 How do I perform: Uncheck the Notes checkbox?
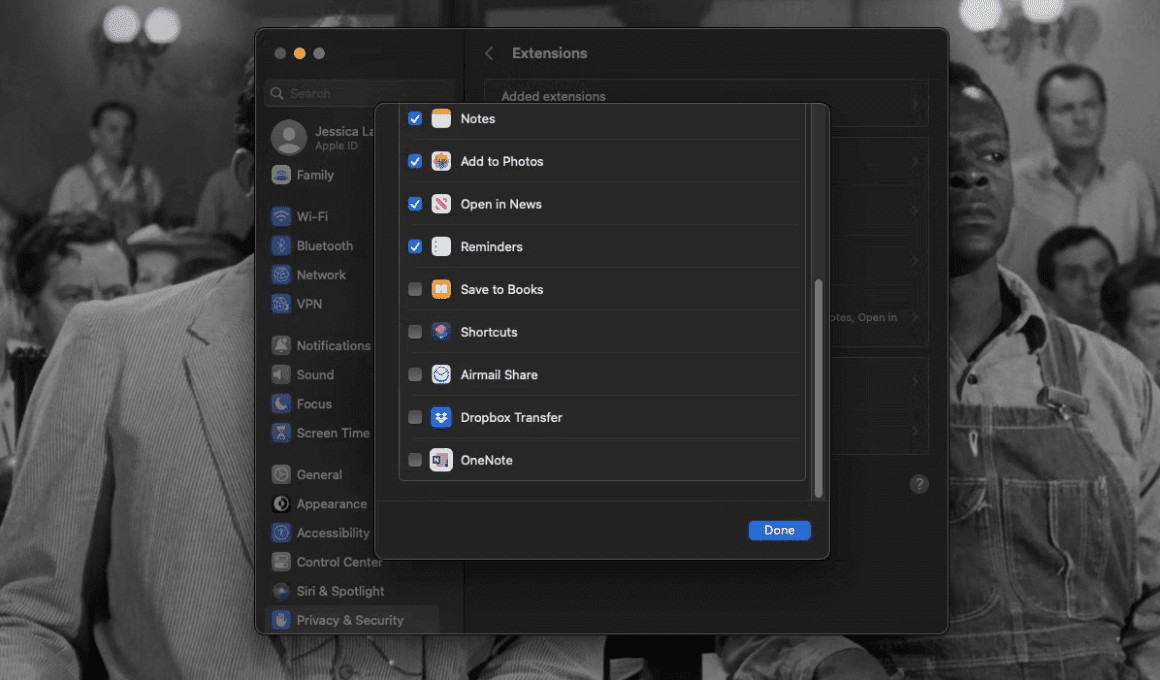[x=415, y=118]
